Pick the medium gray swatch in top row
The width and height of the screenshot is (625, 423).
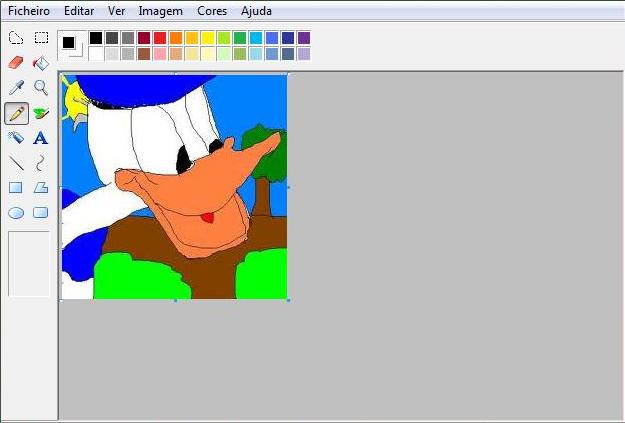coord(128,38)
